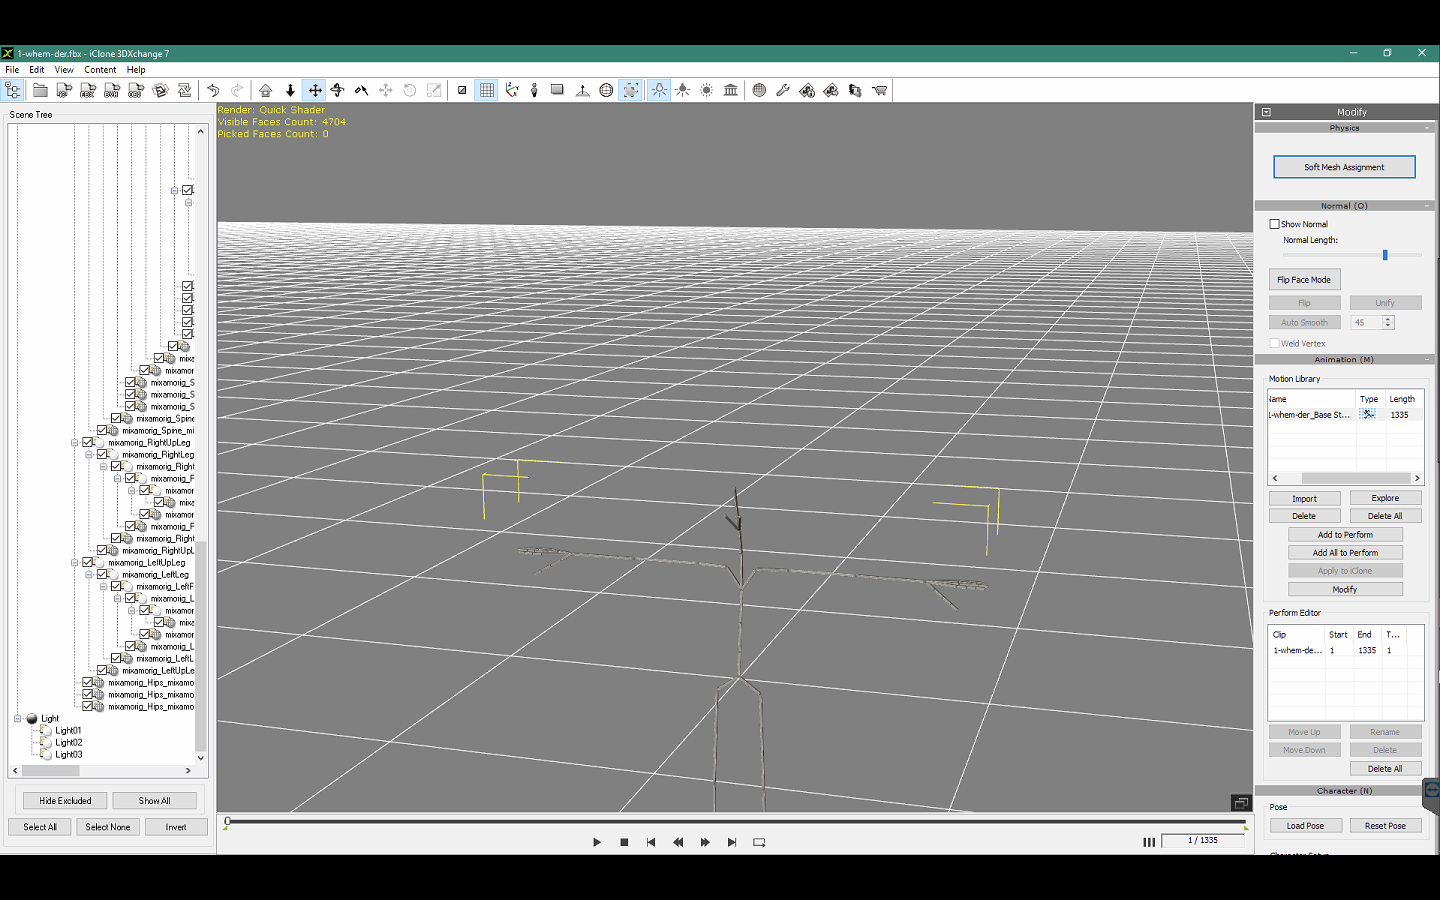Click the play button under viewport
Image resolution: width=1440 pixels, height=900 pixels.
click(x=597, y=842)
